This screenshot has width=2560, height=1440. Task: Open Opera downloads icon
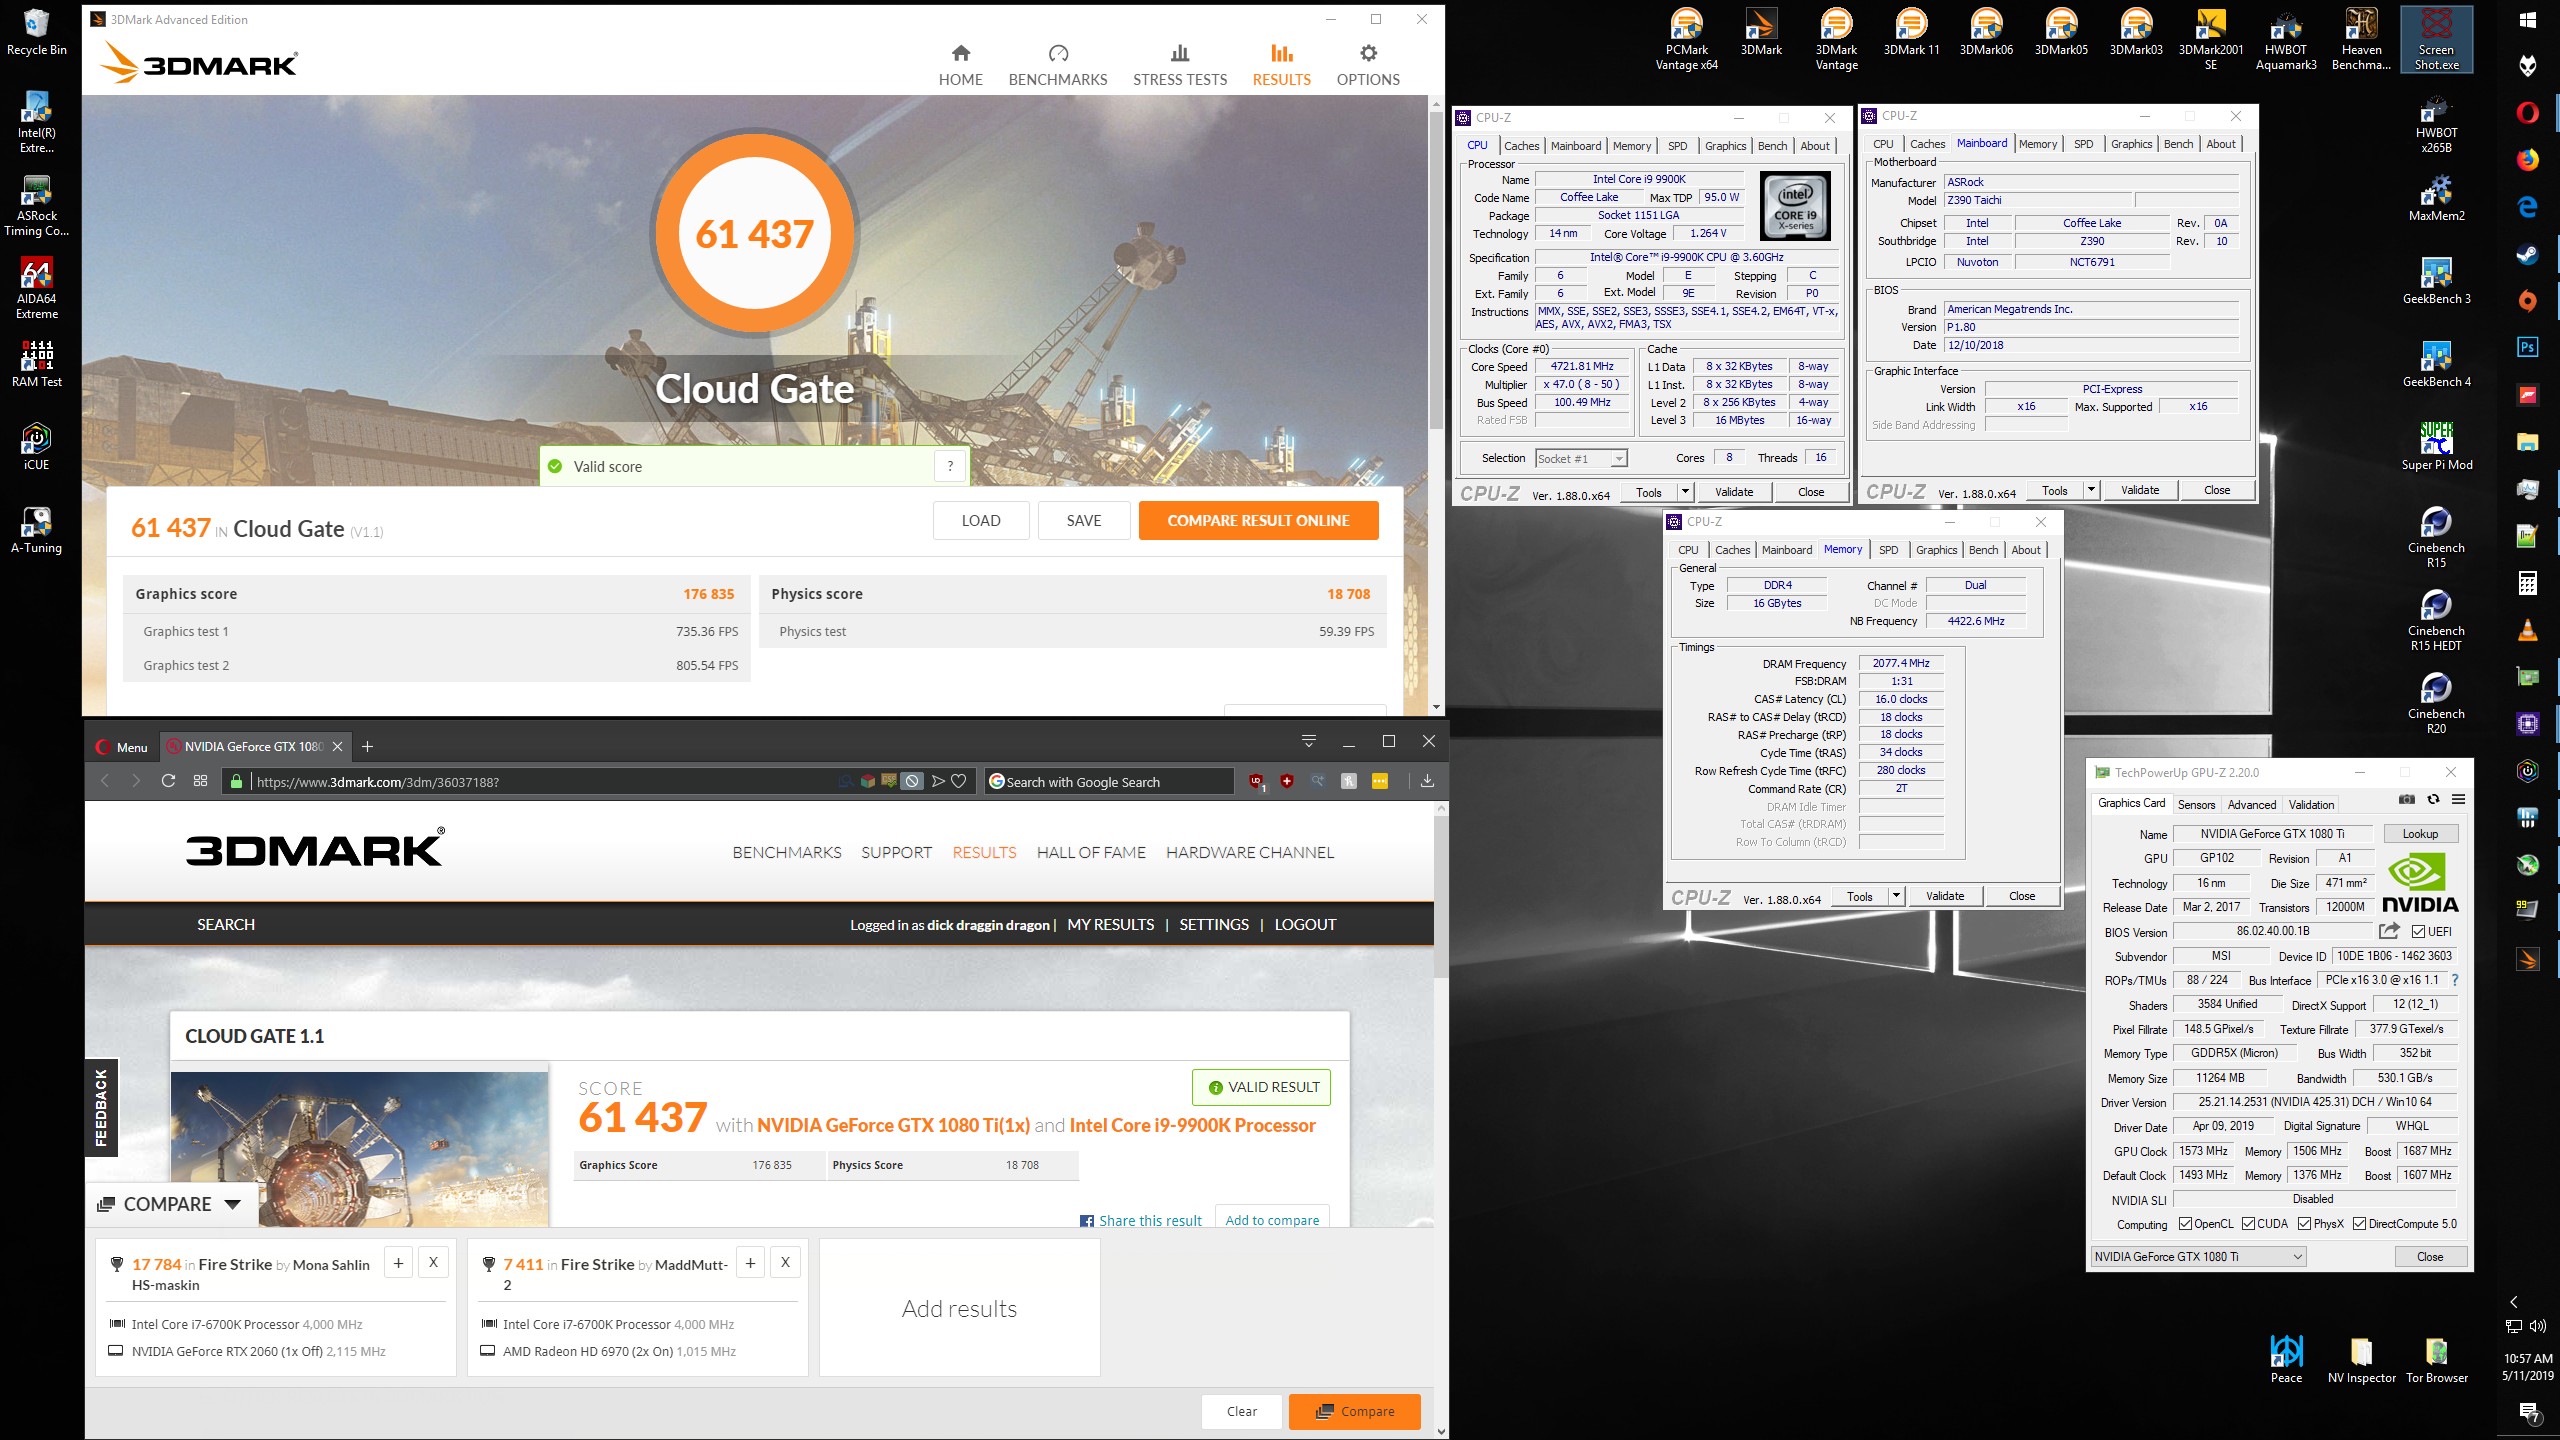(1427, 781)
